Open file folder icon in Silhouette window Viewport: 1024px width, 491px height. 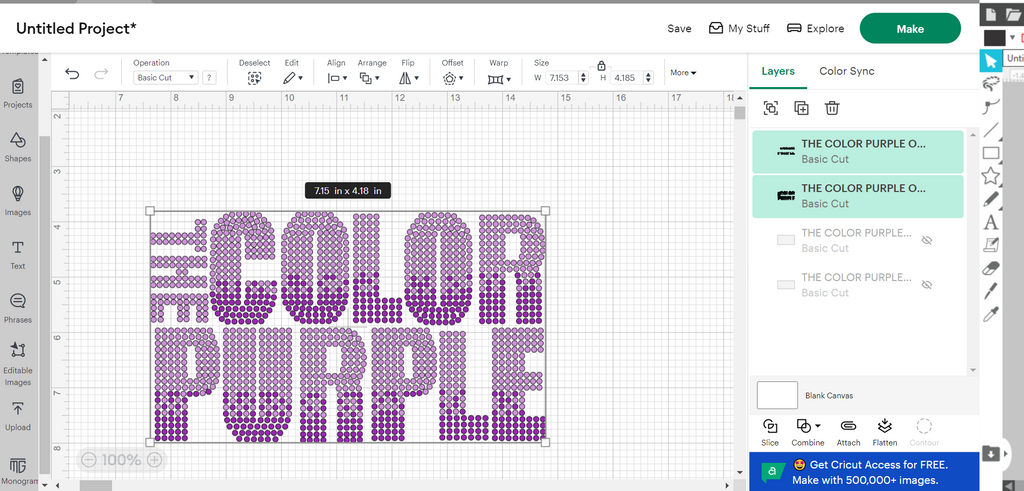coord(1014,14)
